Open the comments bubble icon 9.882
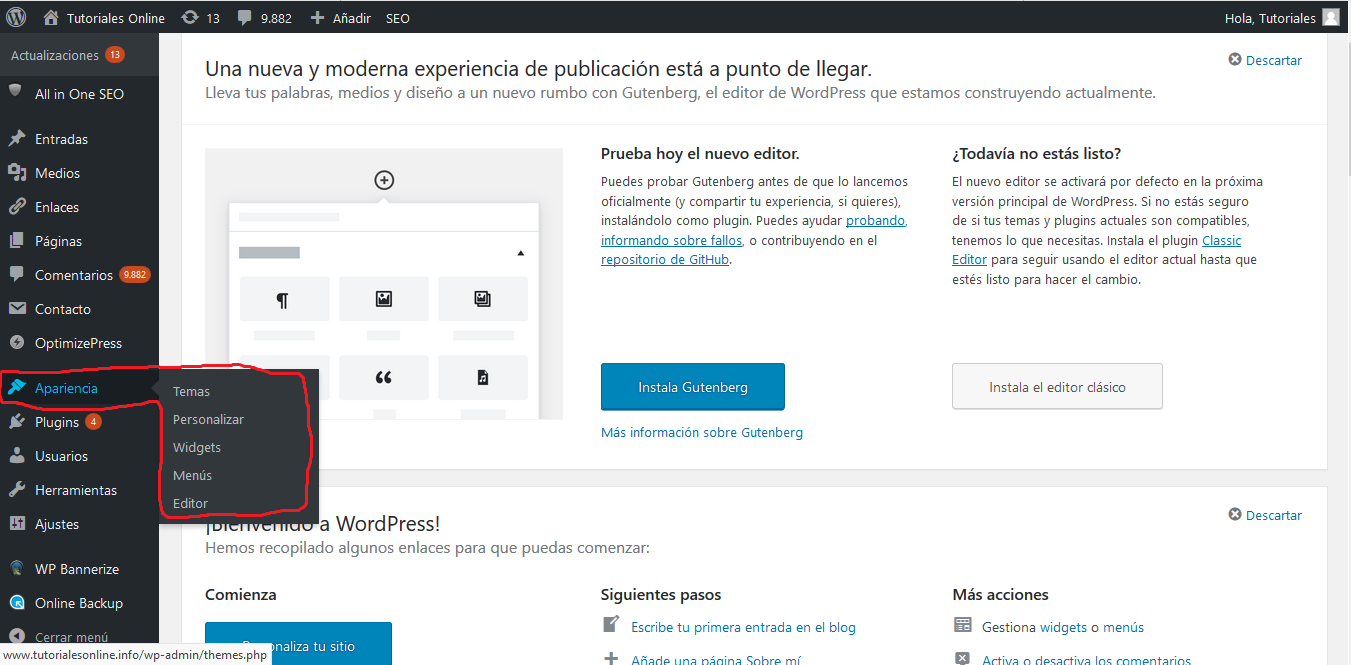The width and height of the screenshot is (1351, 665). pyautogui.click(x=245, y=18)
